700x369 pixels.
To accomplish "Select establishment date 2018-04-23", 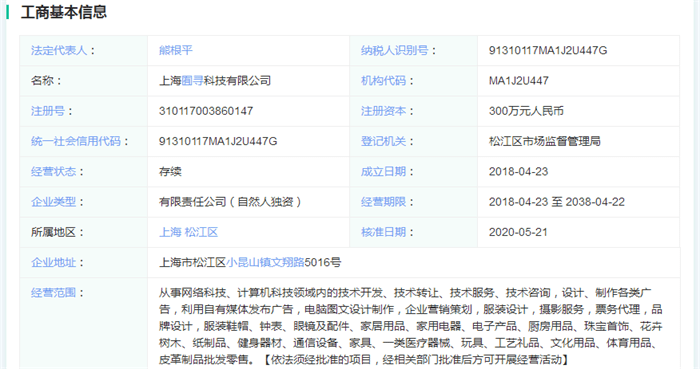I will coord(518,172).
